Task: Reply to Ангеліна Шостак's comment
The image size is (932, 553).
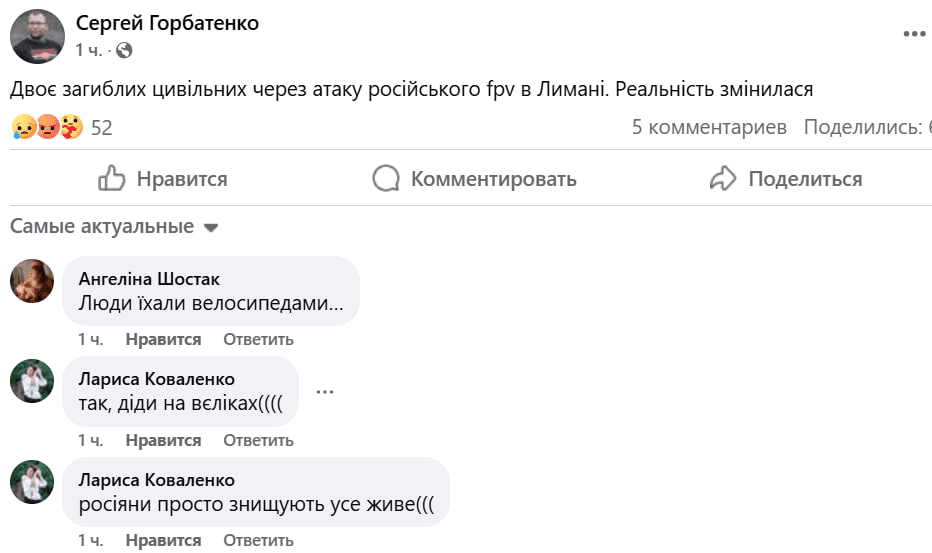Action: (258, 339)
